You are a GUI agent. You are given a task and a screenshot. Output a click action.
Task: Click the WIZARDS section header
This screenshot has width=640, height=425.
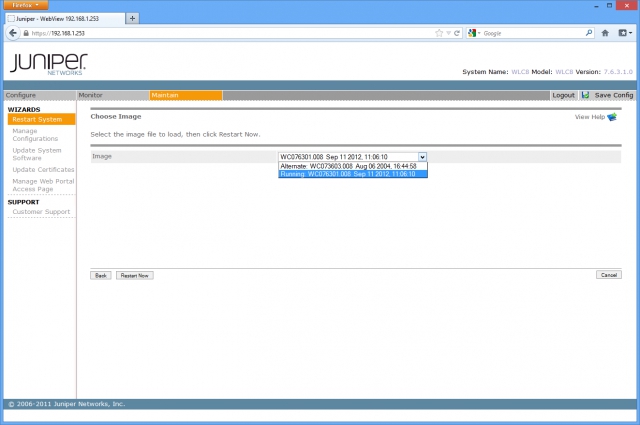[24, 109]
